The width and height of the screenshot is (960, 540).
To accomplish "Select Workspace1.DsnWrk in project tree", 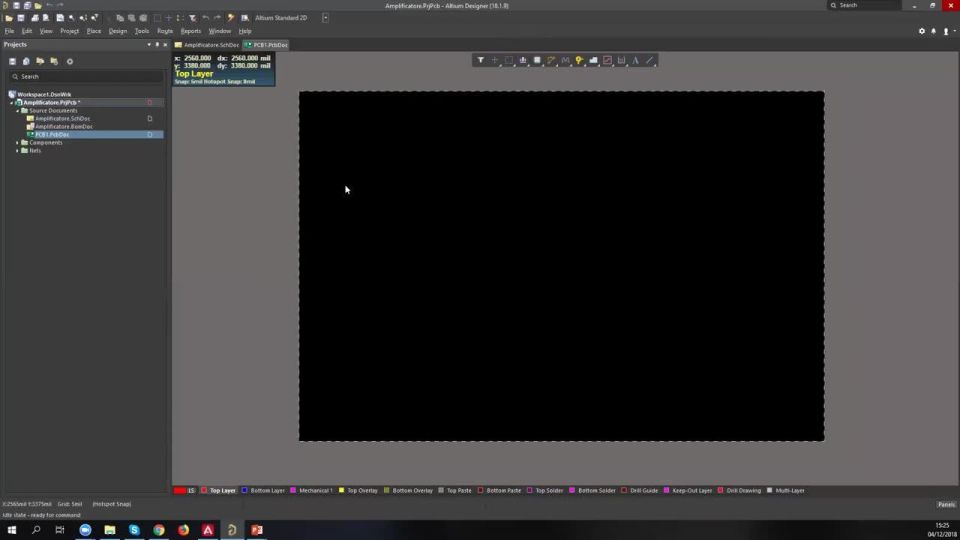I will [x=44, y=95].
